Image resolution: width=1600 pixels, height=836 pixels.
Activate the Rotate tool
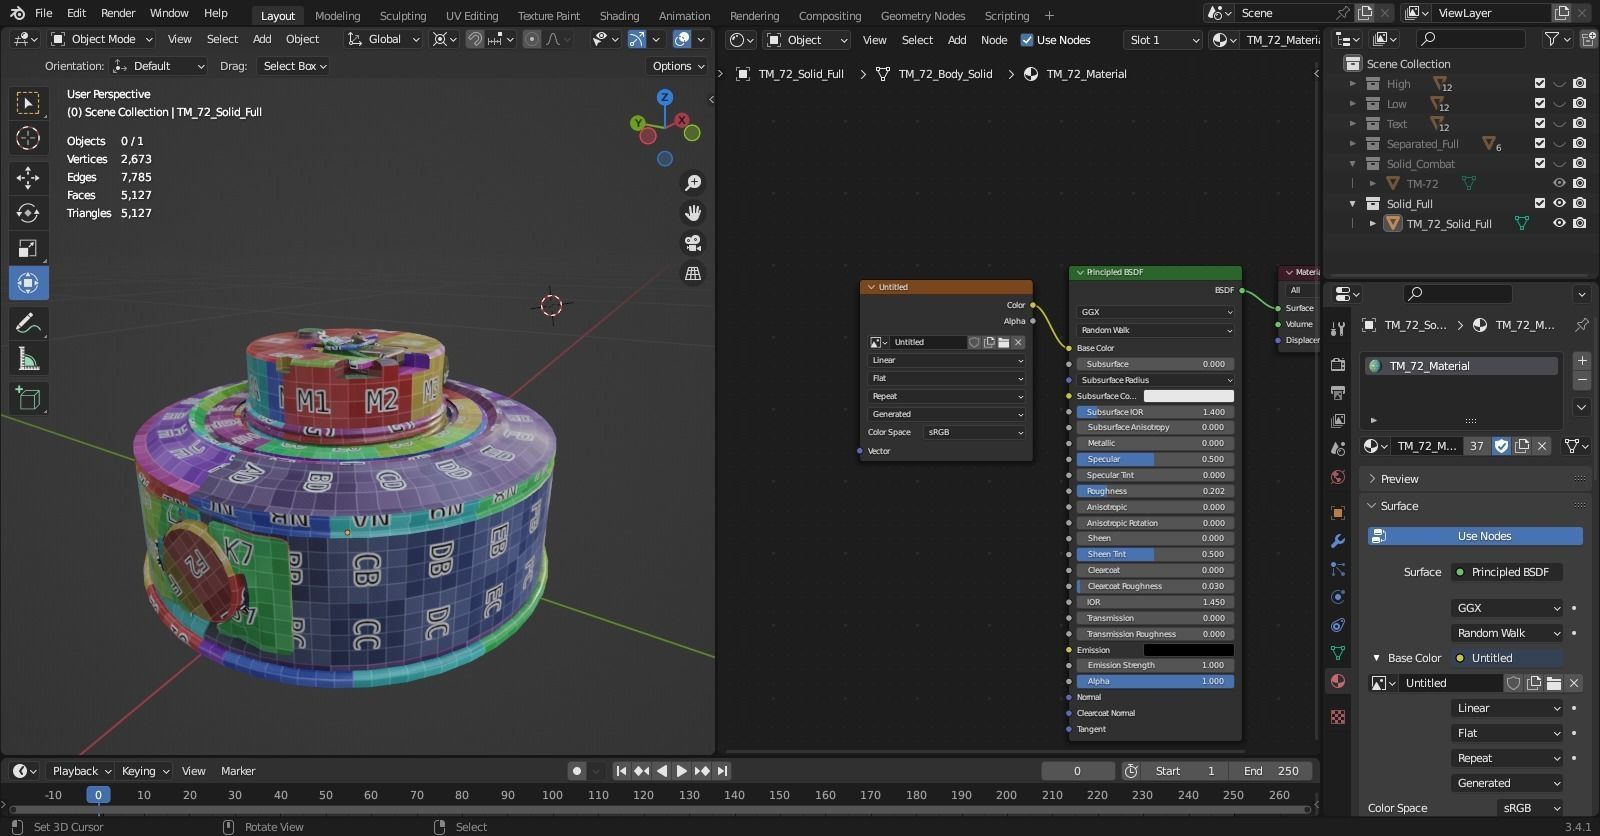point(28,213)
